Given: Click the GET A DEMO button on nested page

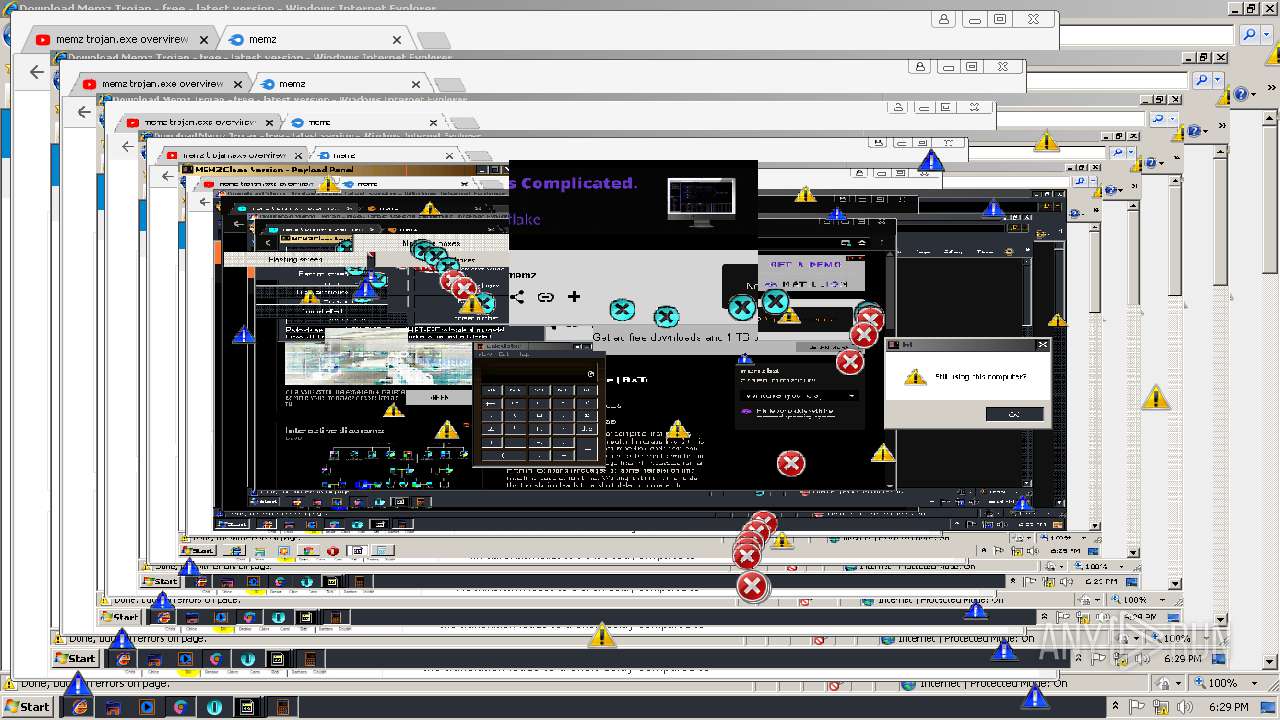Looking at the screenshot, I should [805, 264].
